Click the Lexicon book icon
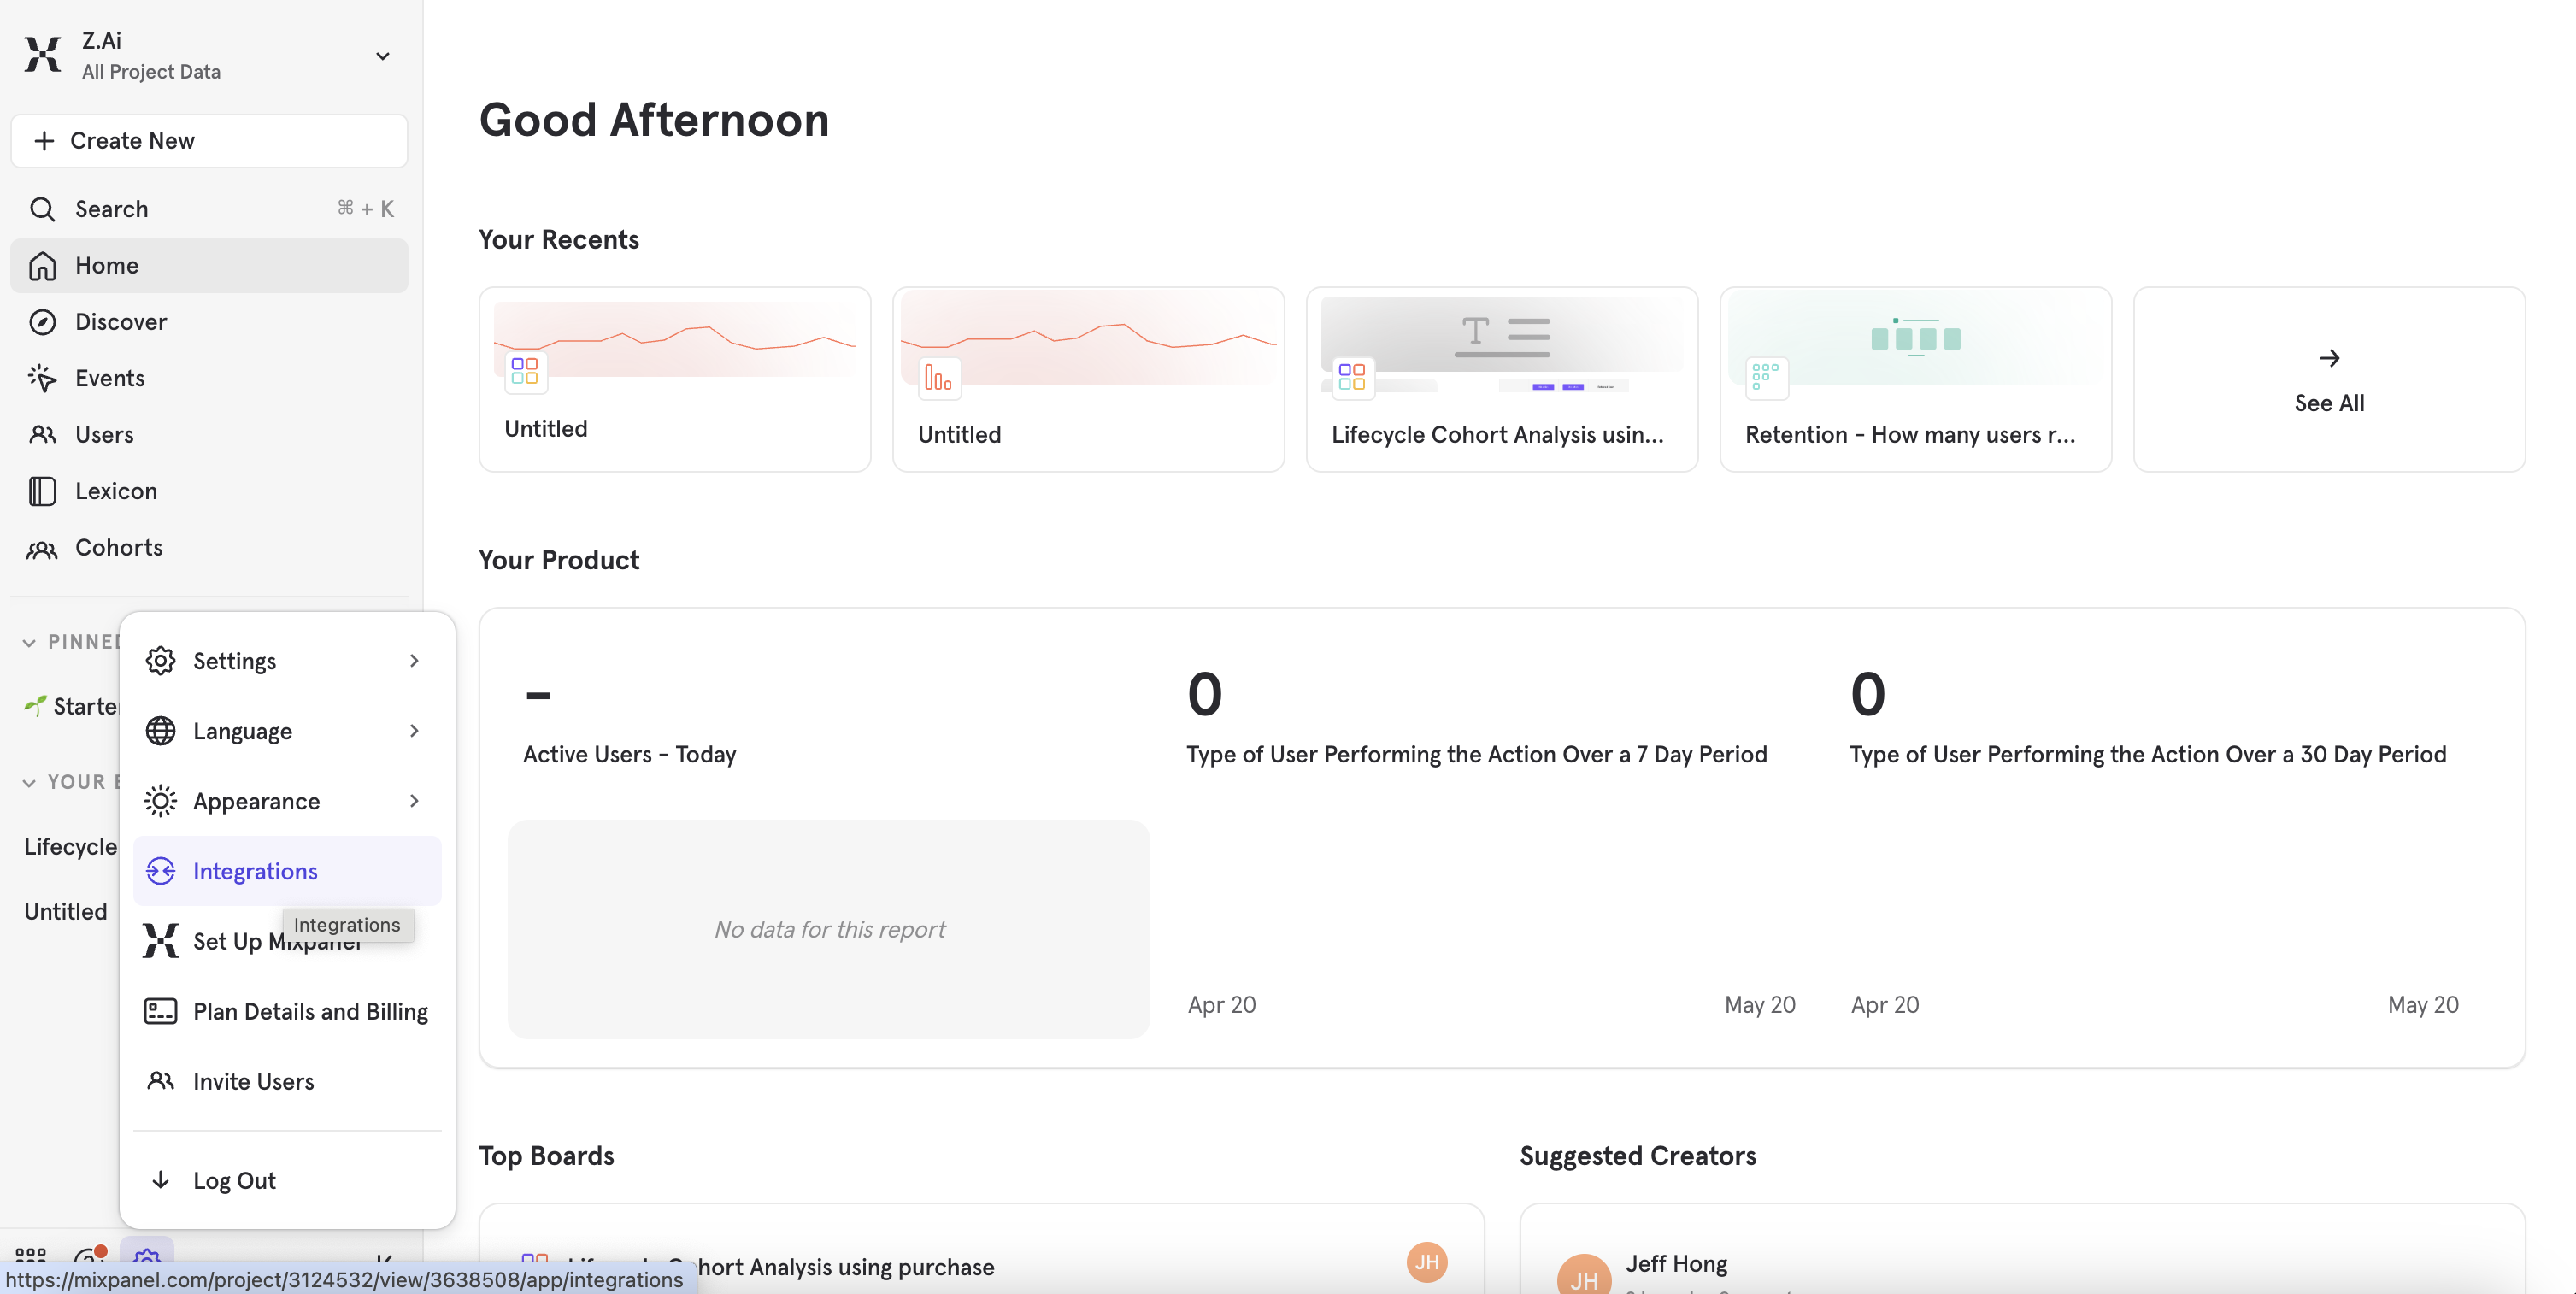 click(42, 491)
